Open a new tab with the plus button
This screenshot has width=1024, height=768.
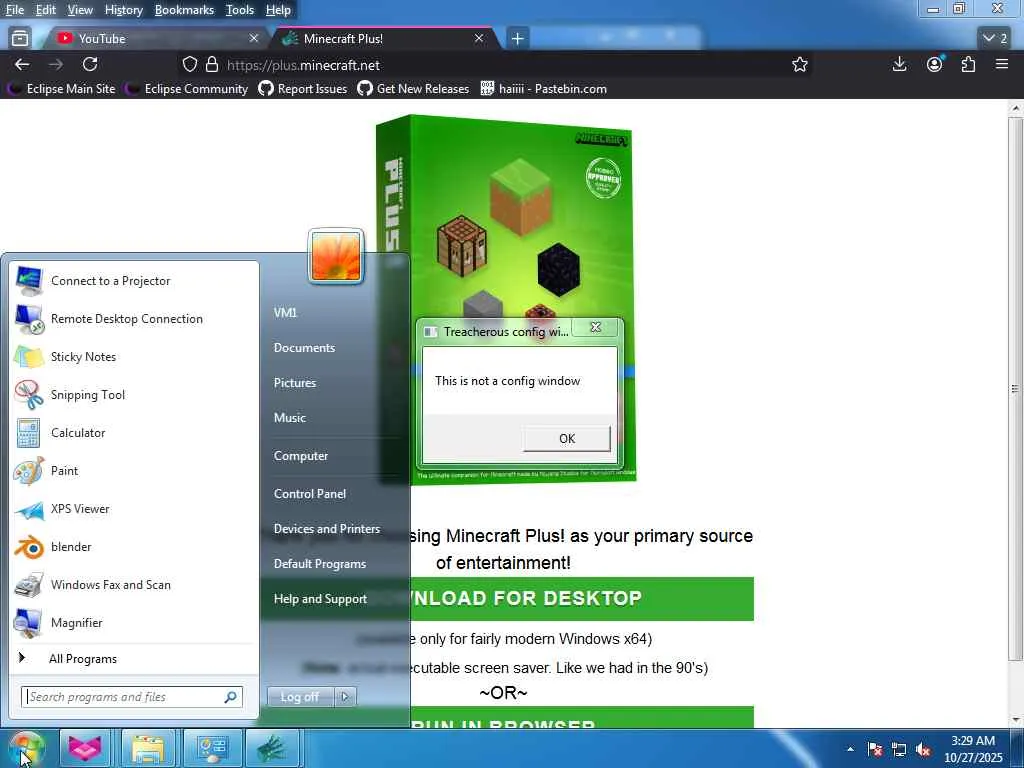[x=517, y=39]
